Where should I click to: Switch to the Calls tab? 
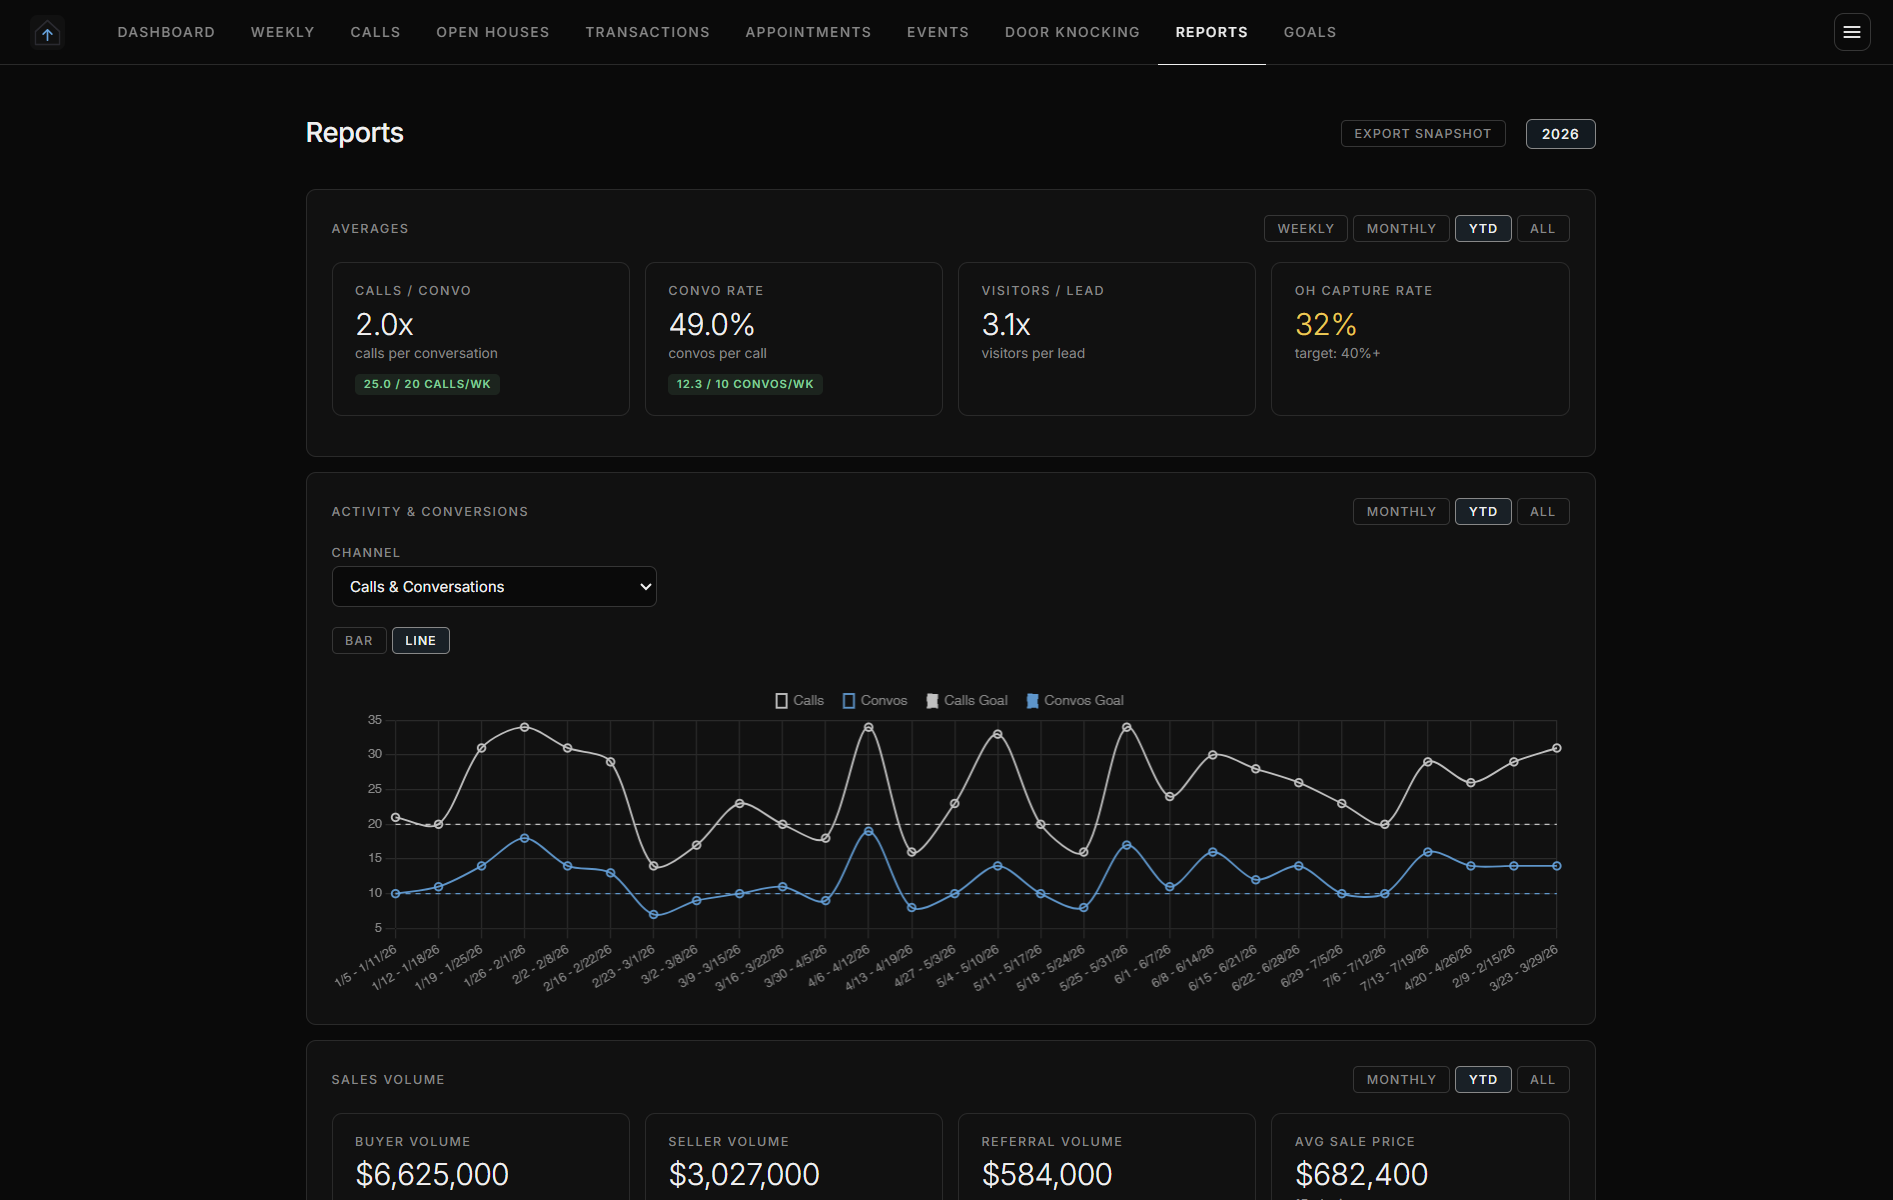375,32
